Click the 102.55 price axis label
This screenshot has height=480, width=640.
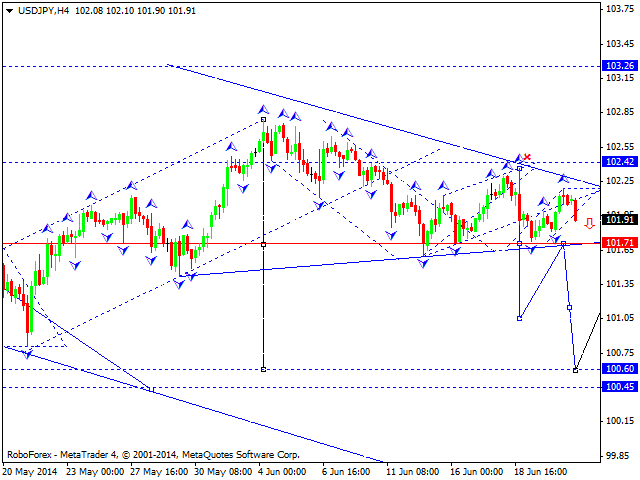tap(620, 147)
